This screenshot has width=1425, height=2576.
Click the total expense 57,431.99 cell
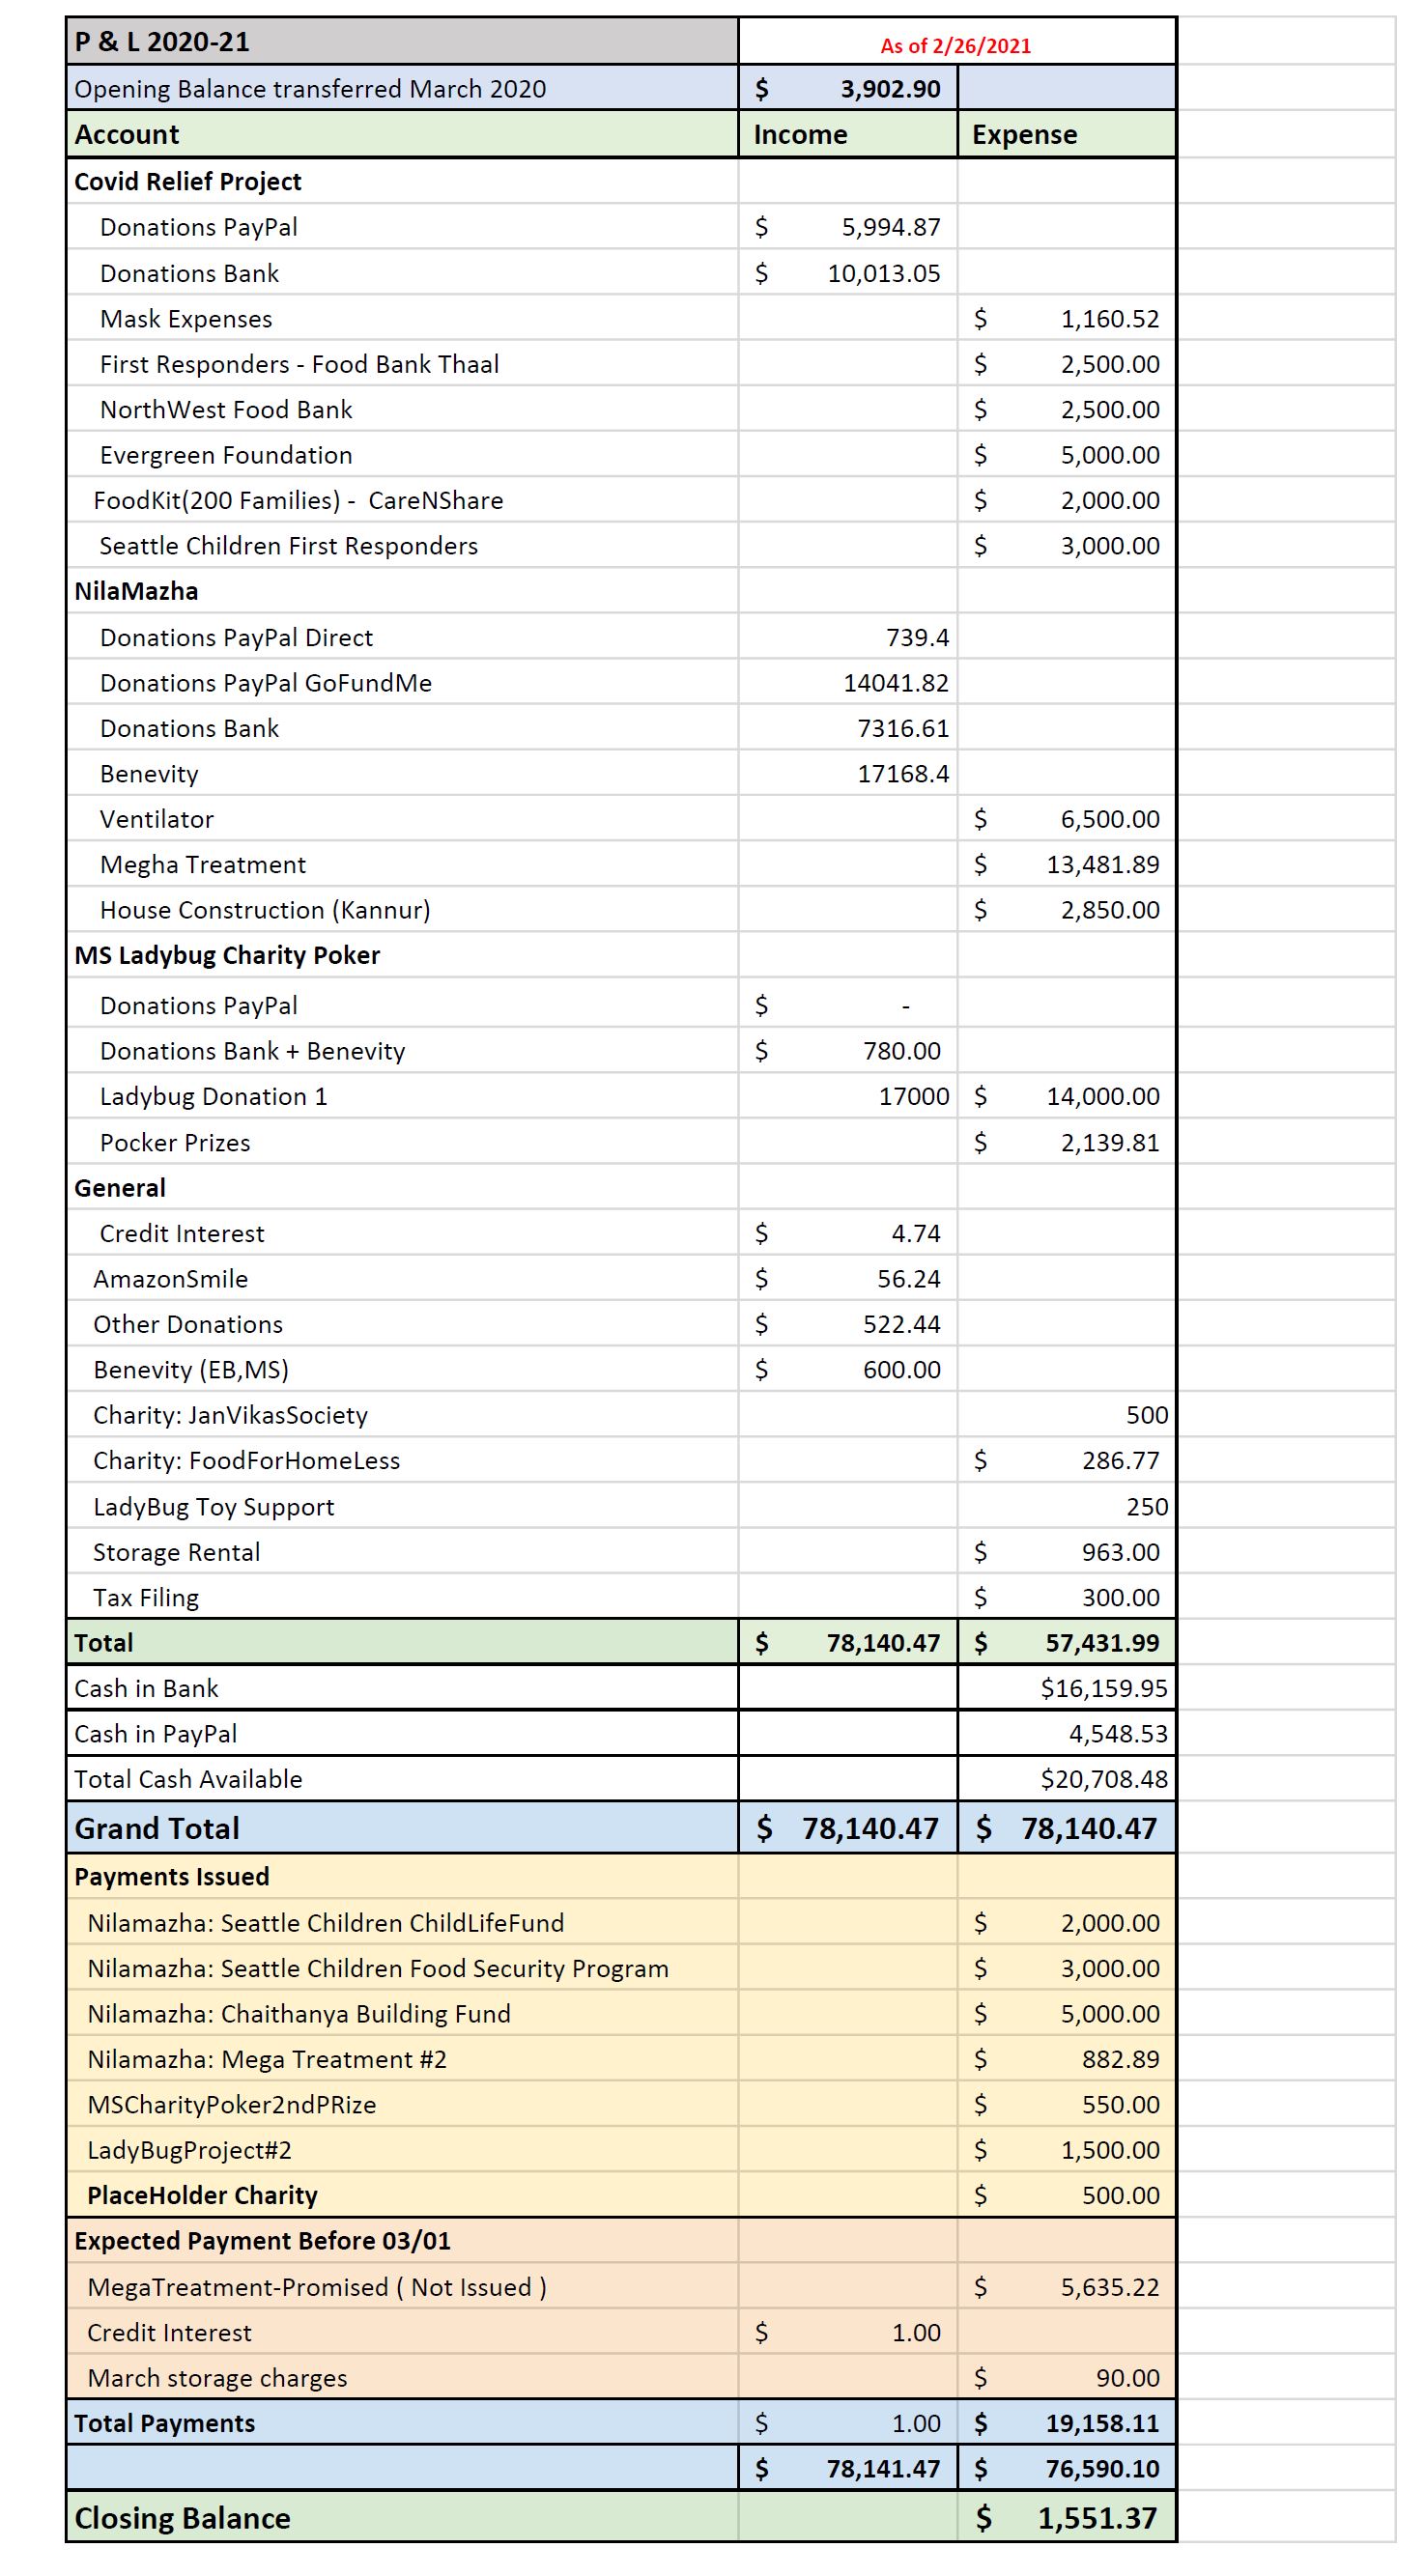[1066, 1642]
